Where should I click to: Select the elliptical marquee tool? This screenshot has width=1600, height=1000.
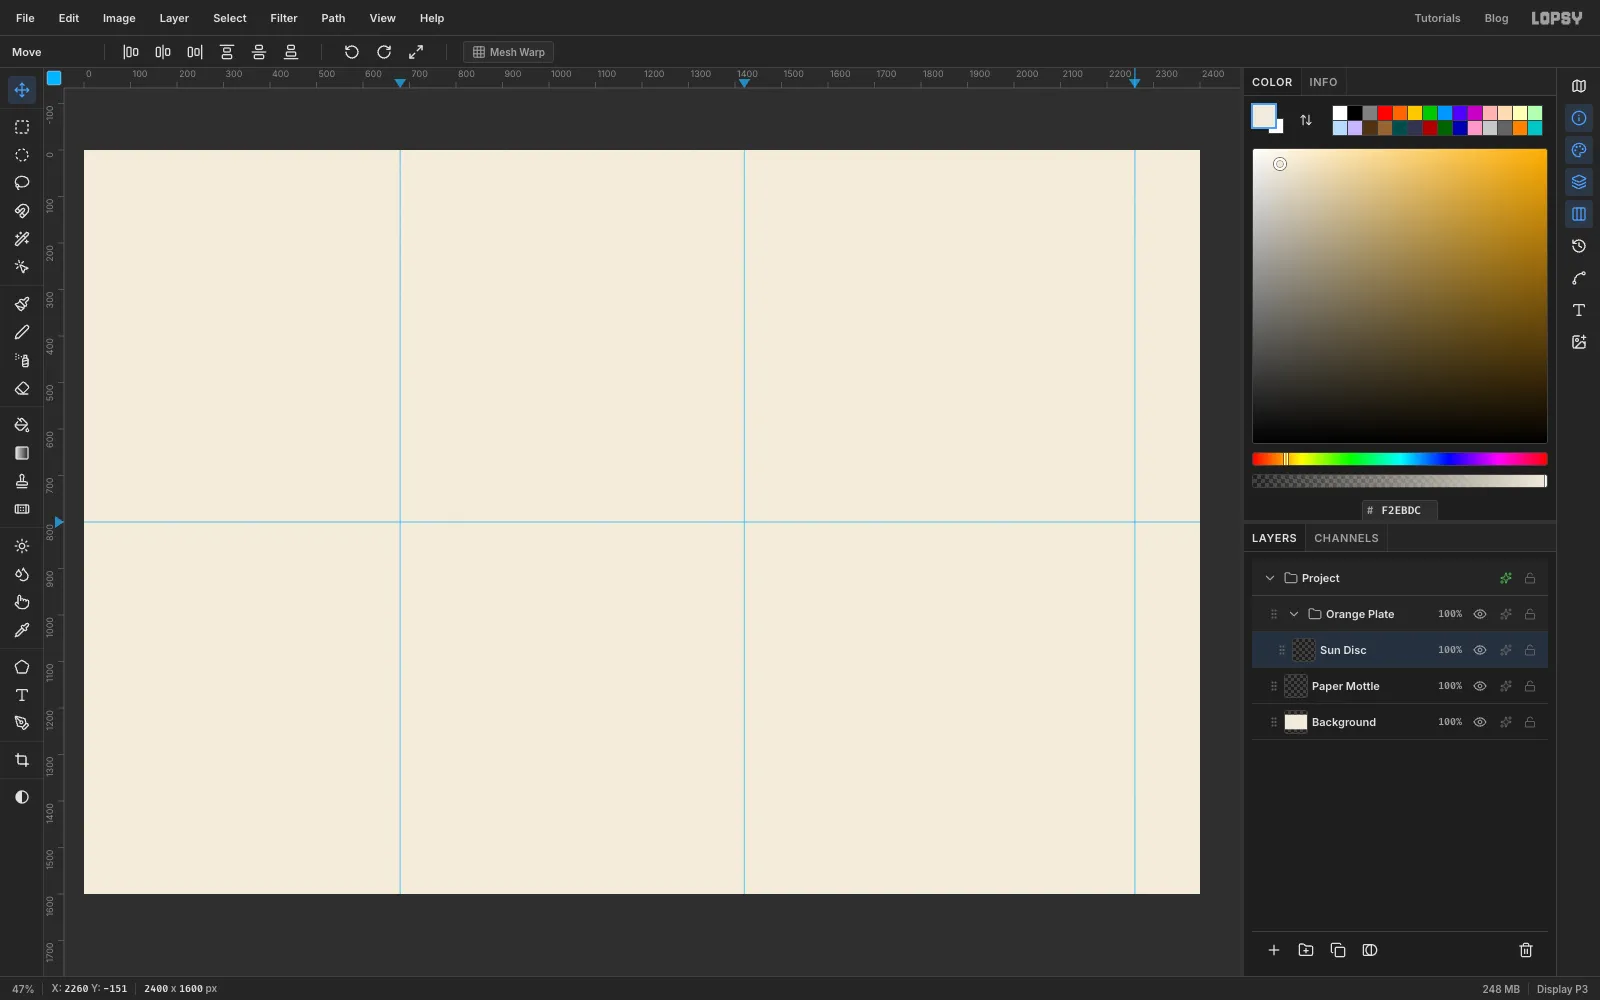tap(22, 155)
